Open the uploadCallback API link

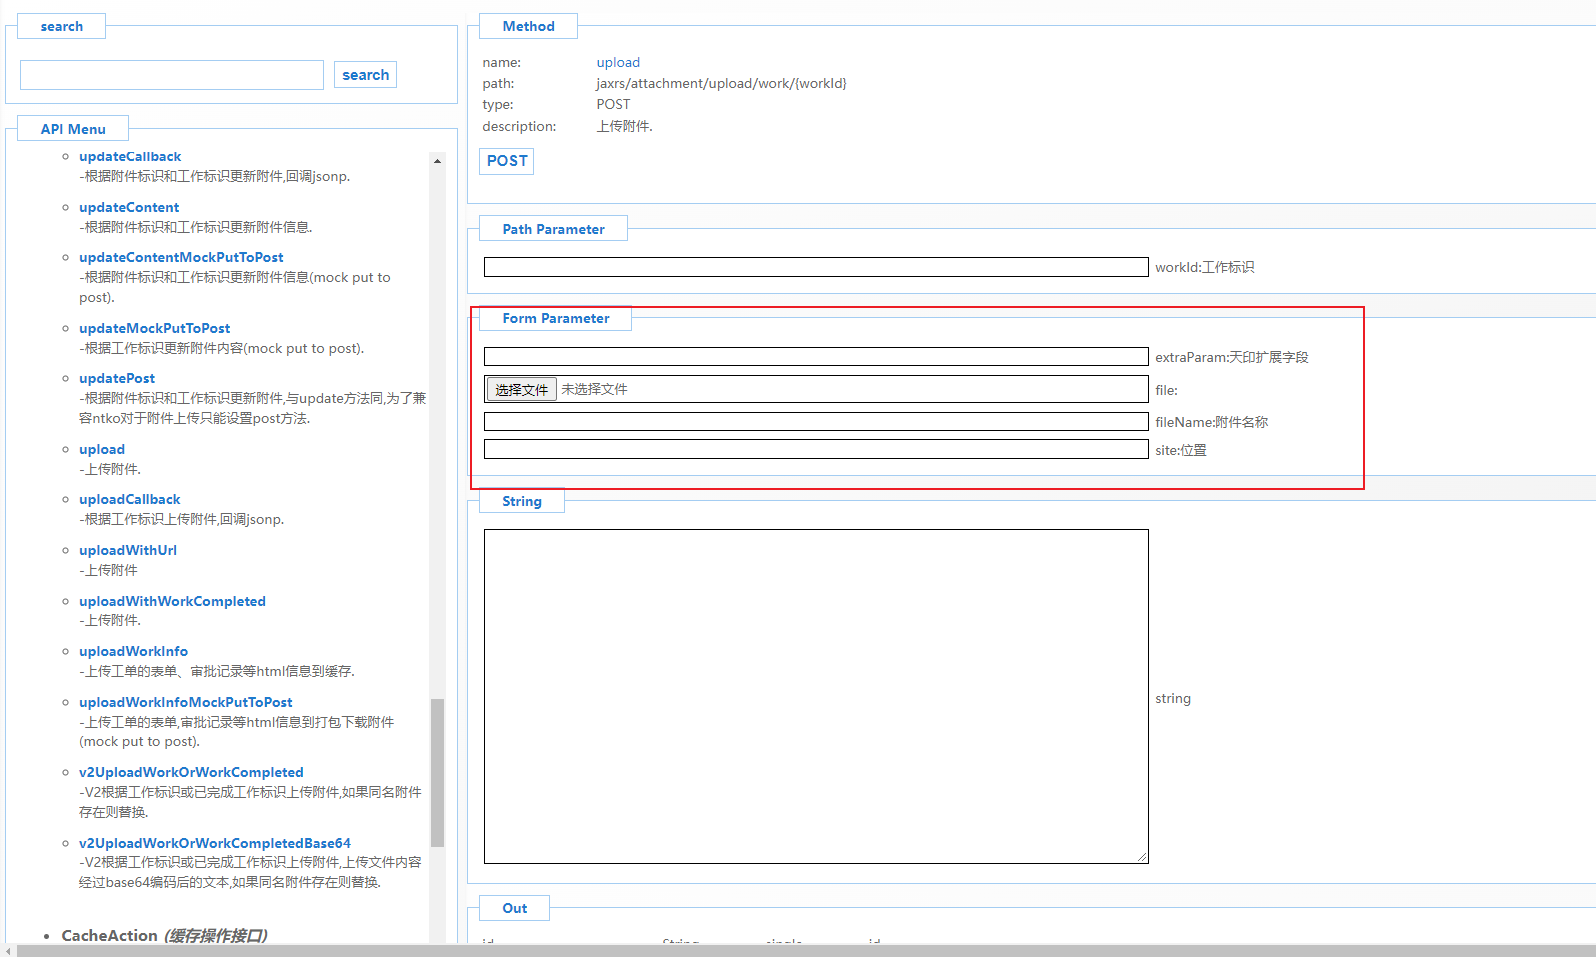coord(130,500)
